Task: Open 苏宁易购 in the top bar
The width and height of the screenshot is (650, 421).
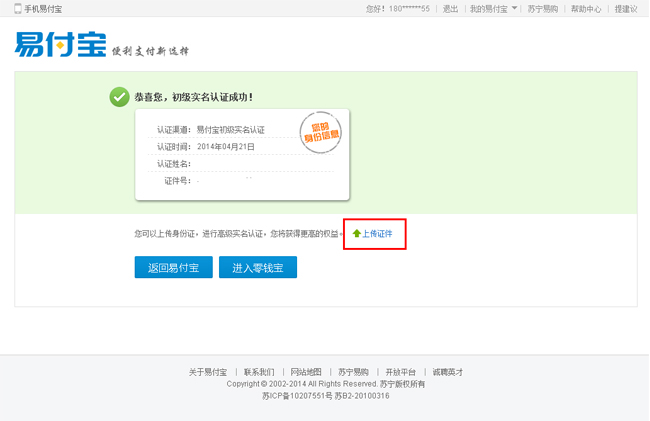Action: click(x=543, y=8)
